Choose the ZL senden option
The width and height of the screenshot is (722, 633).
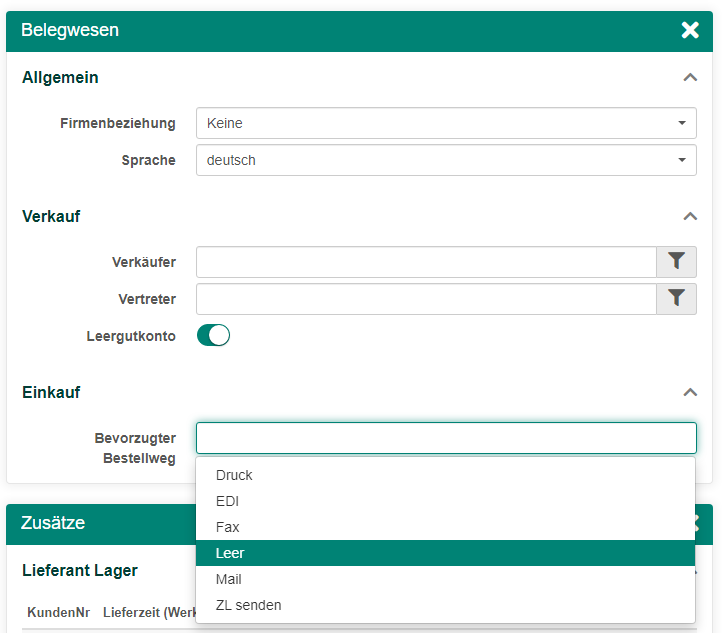point(249,605)
